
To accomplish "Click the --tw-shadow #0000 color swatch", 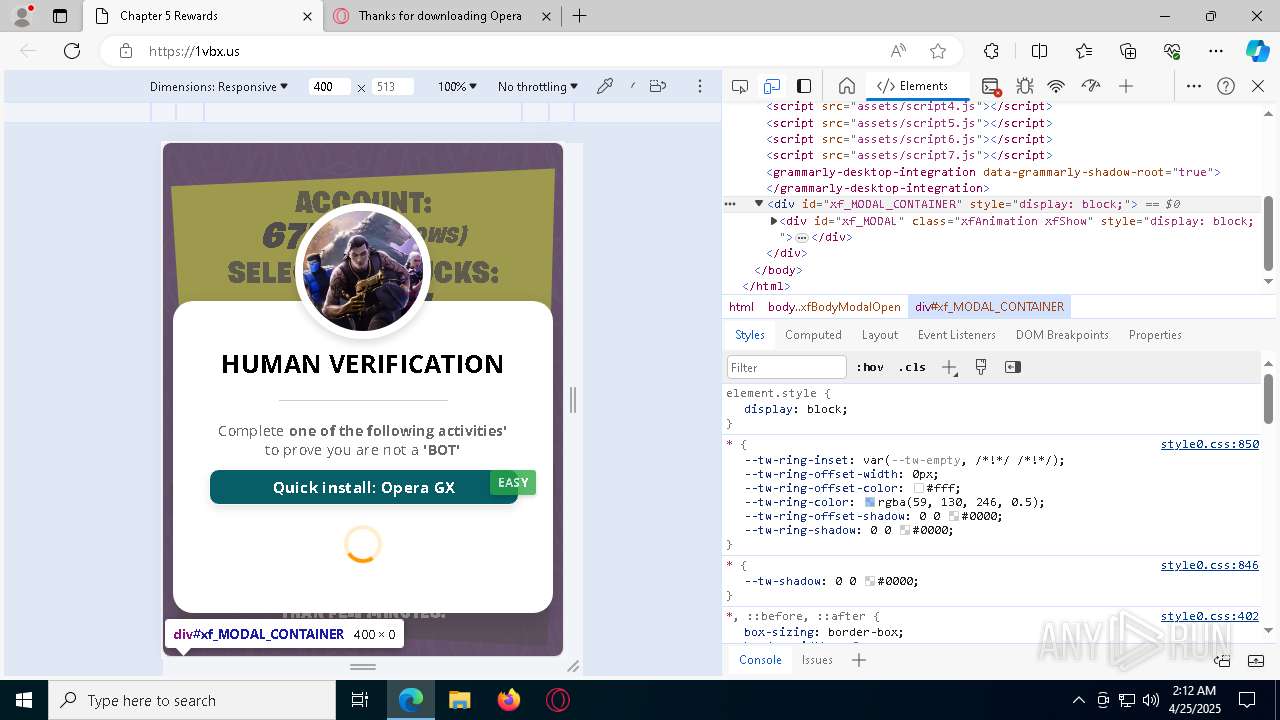I will pyautogui.click(x=870, y=581).
